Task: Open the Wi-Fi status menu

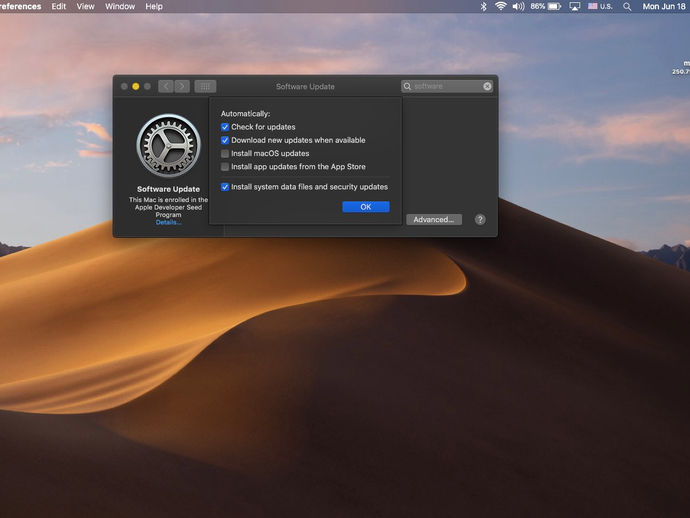Action: [x=500, y=7]
